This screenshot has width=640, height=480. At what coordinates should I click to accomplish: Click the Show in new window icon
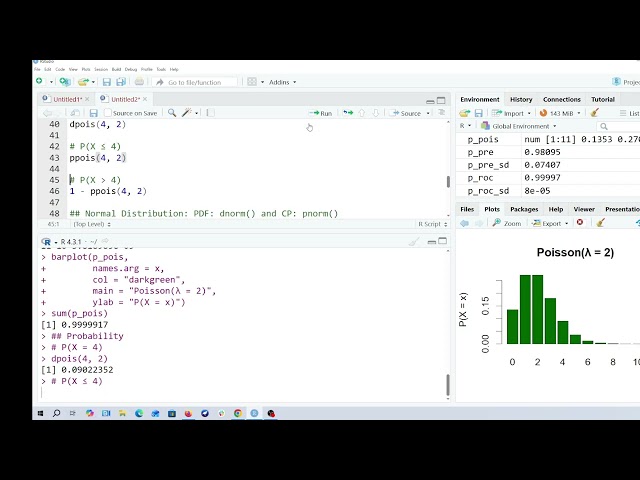point(75,113)
